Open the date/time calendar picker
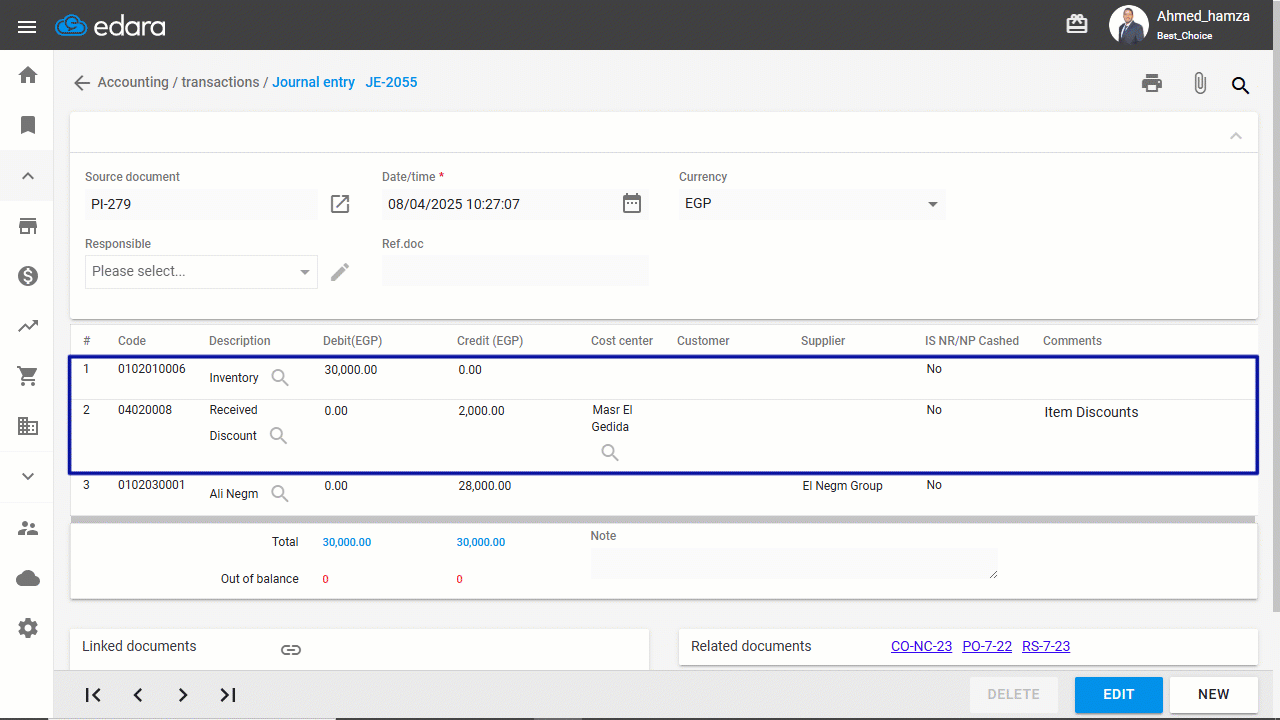 click(632, 203)
